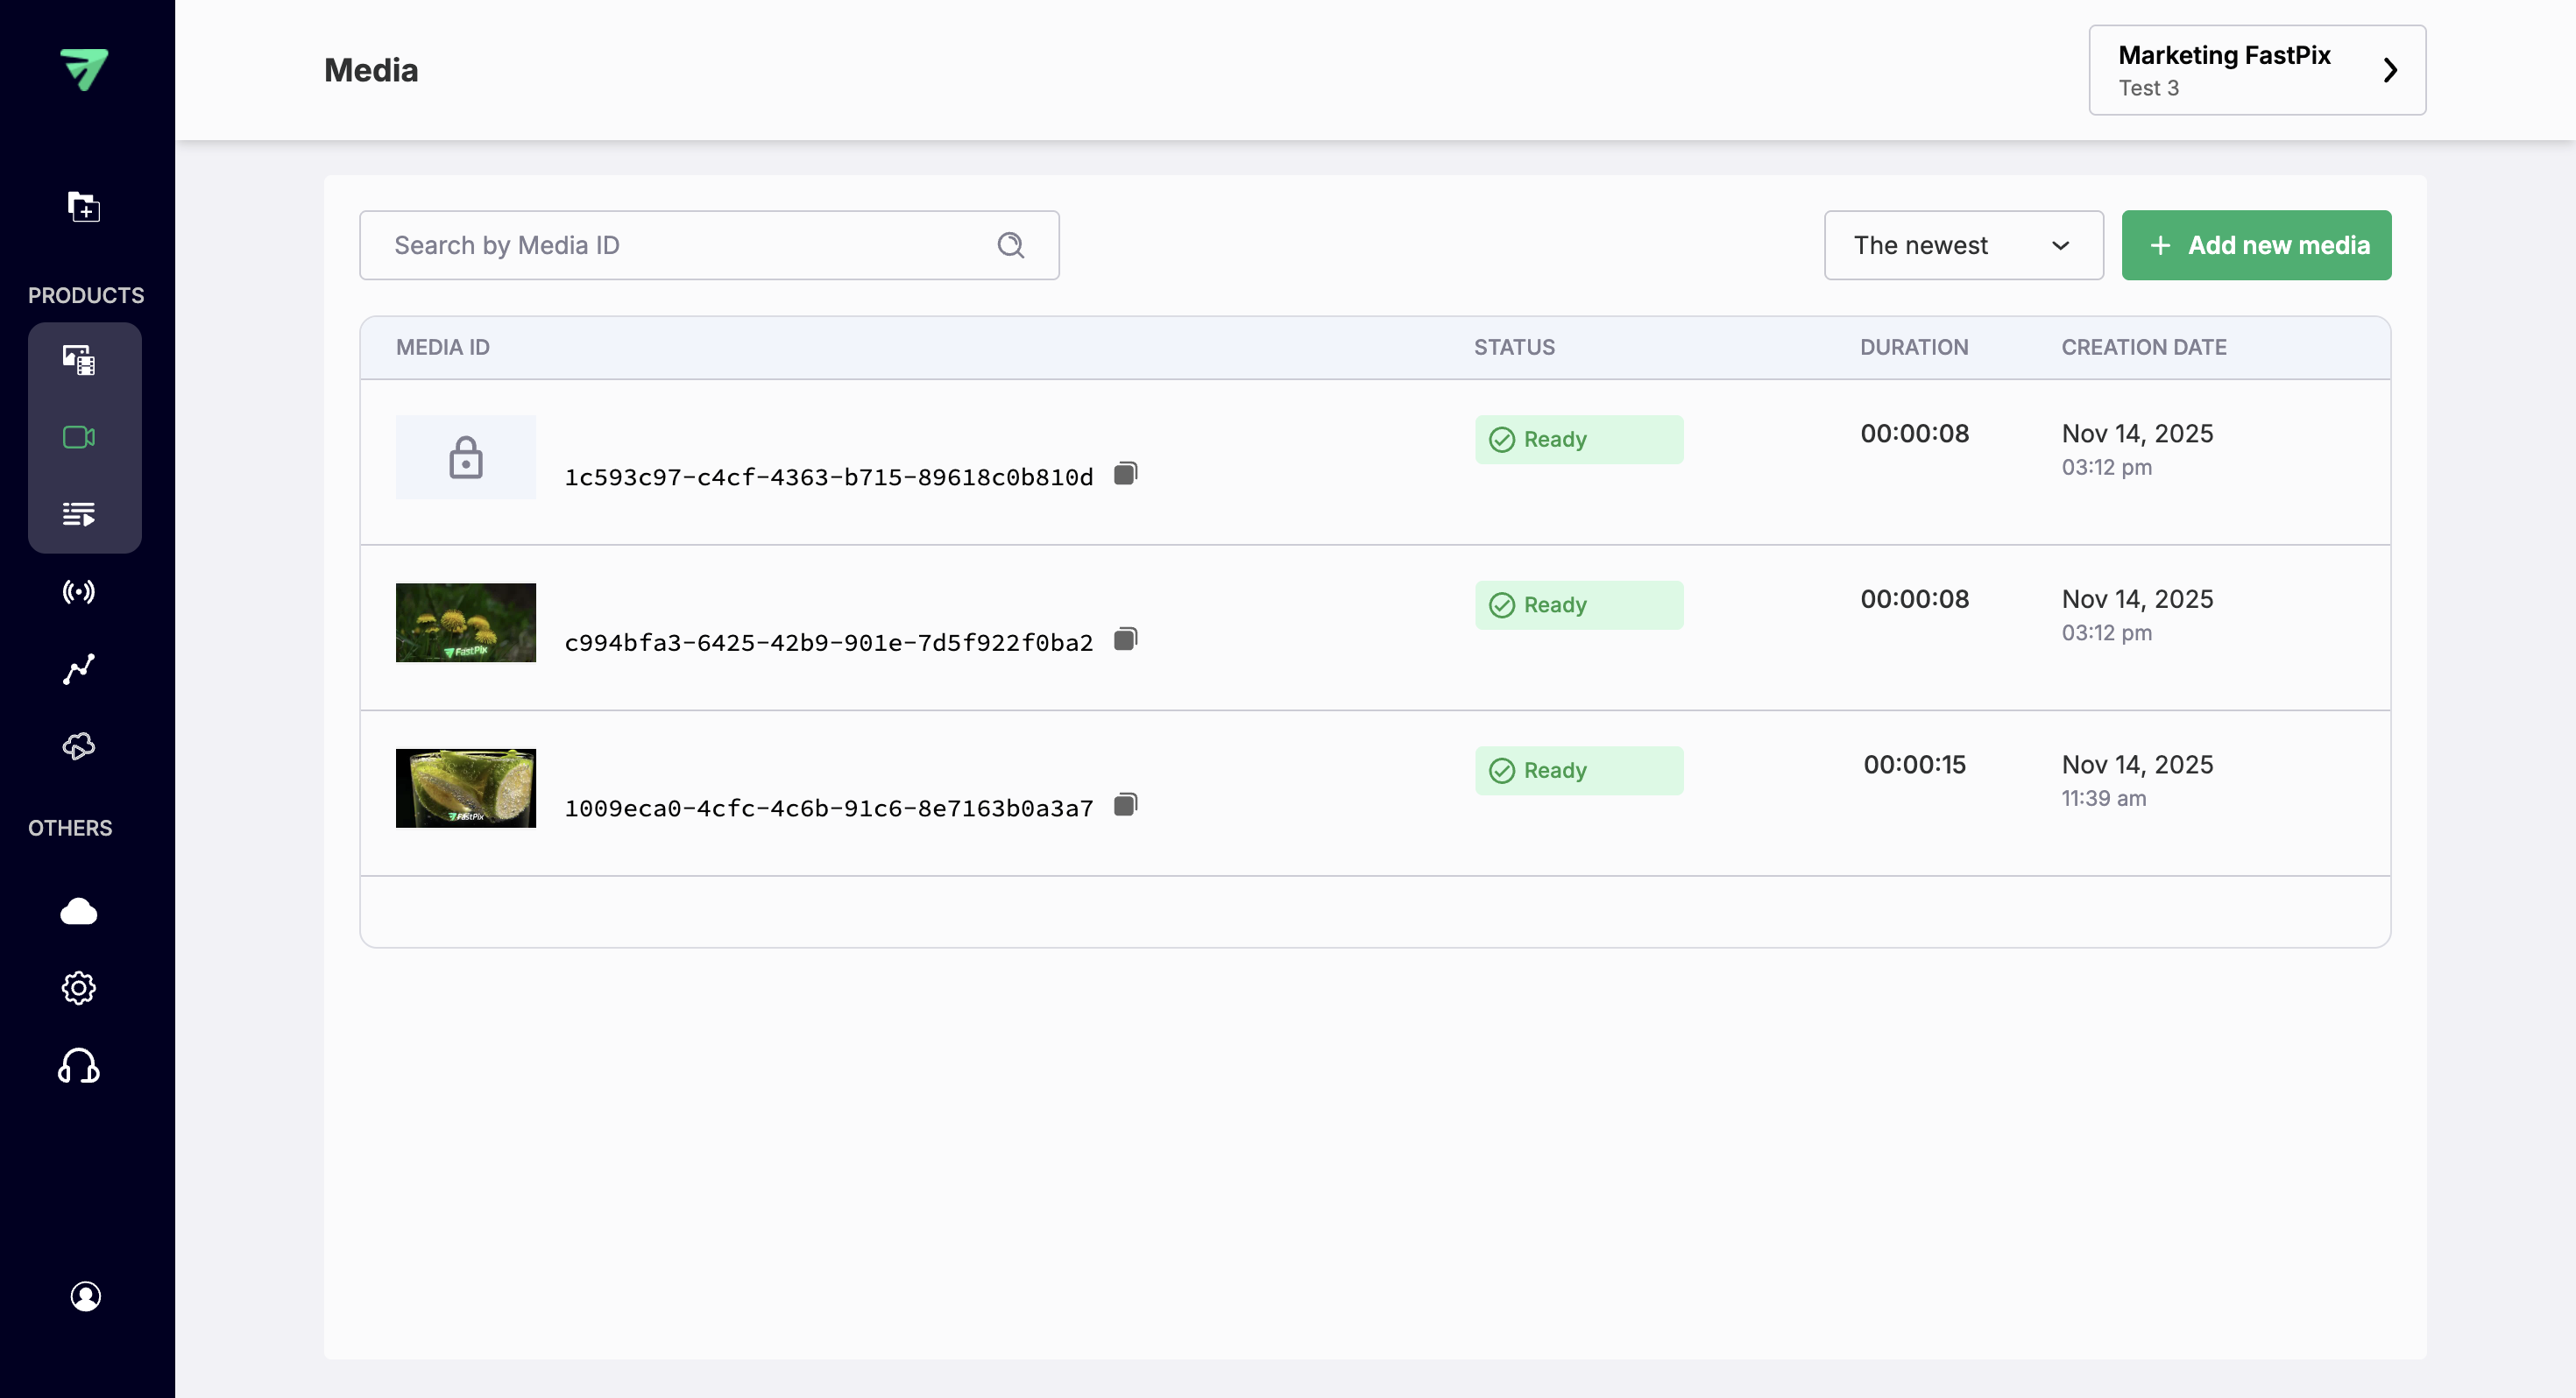
Task: Click the Search by Media ID field
Action: [680, 245]
